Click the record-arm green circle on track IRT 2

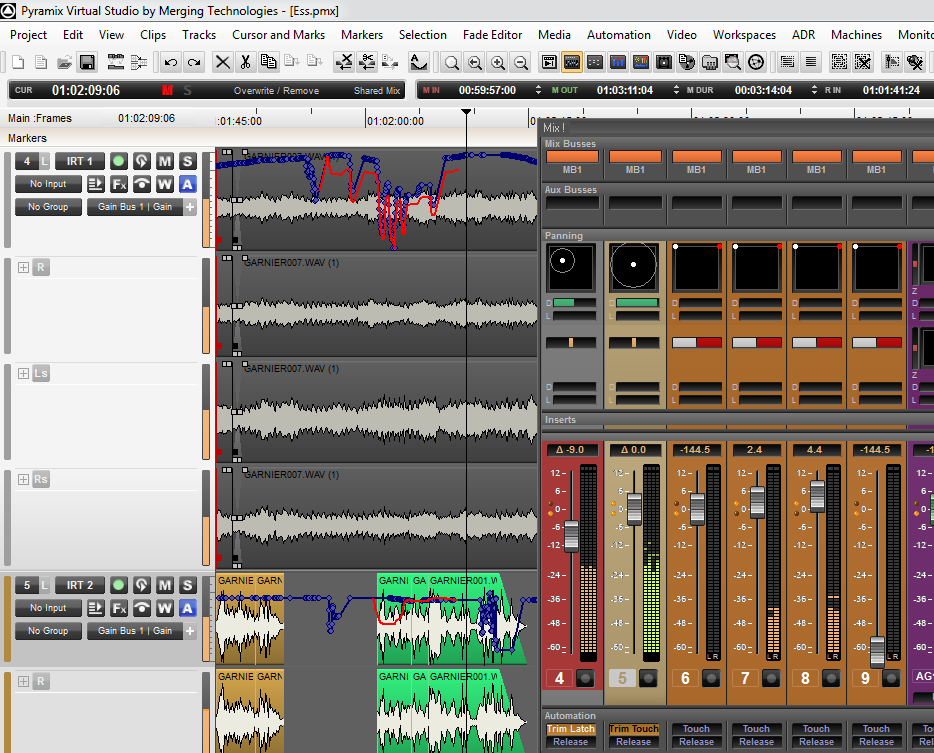119,585
